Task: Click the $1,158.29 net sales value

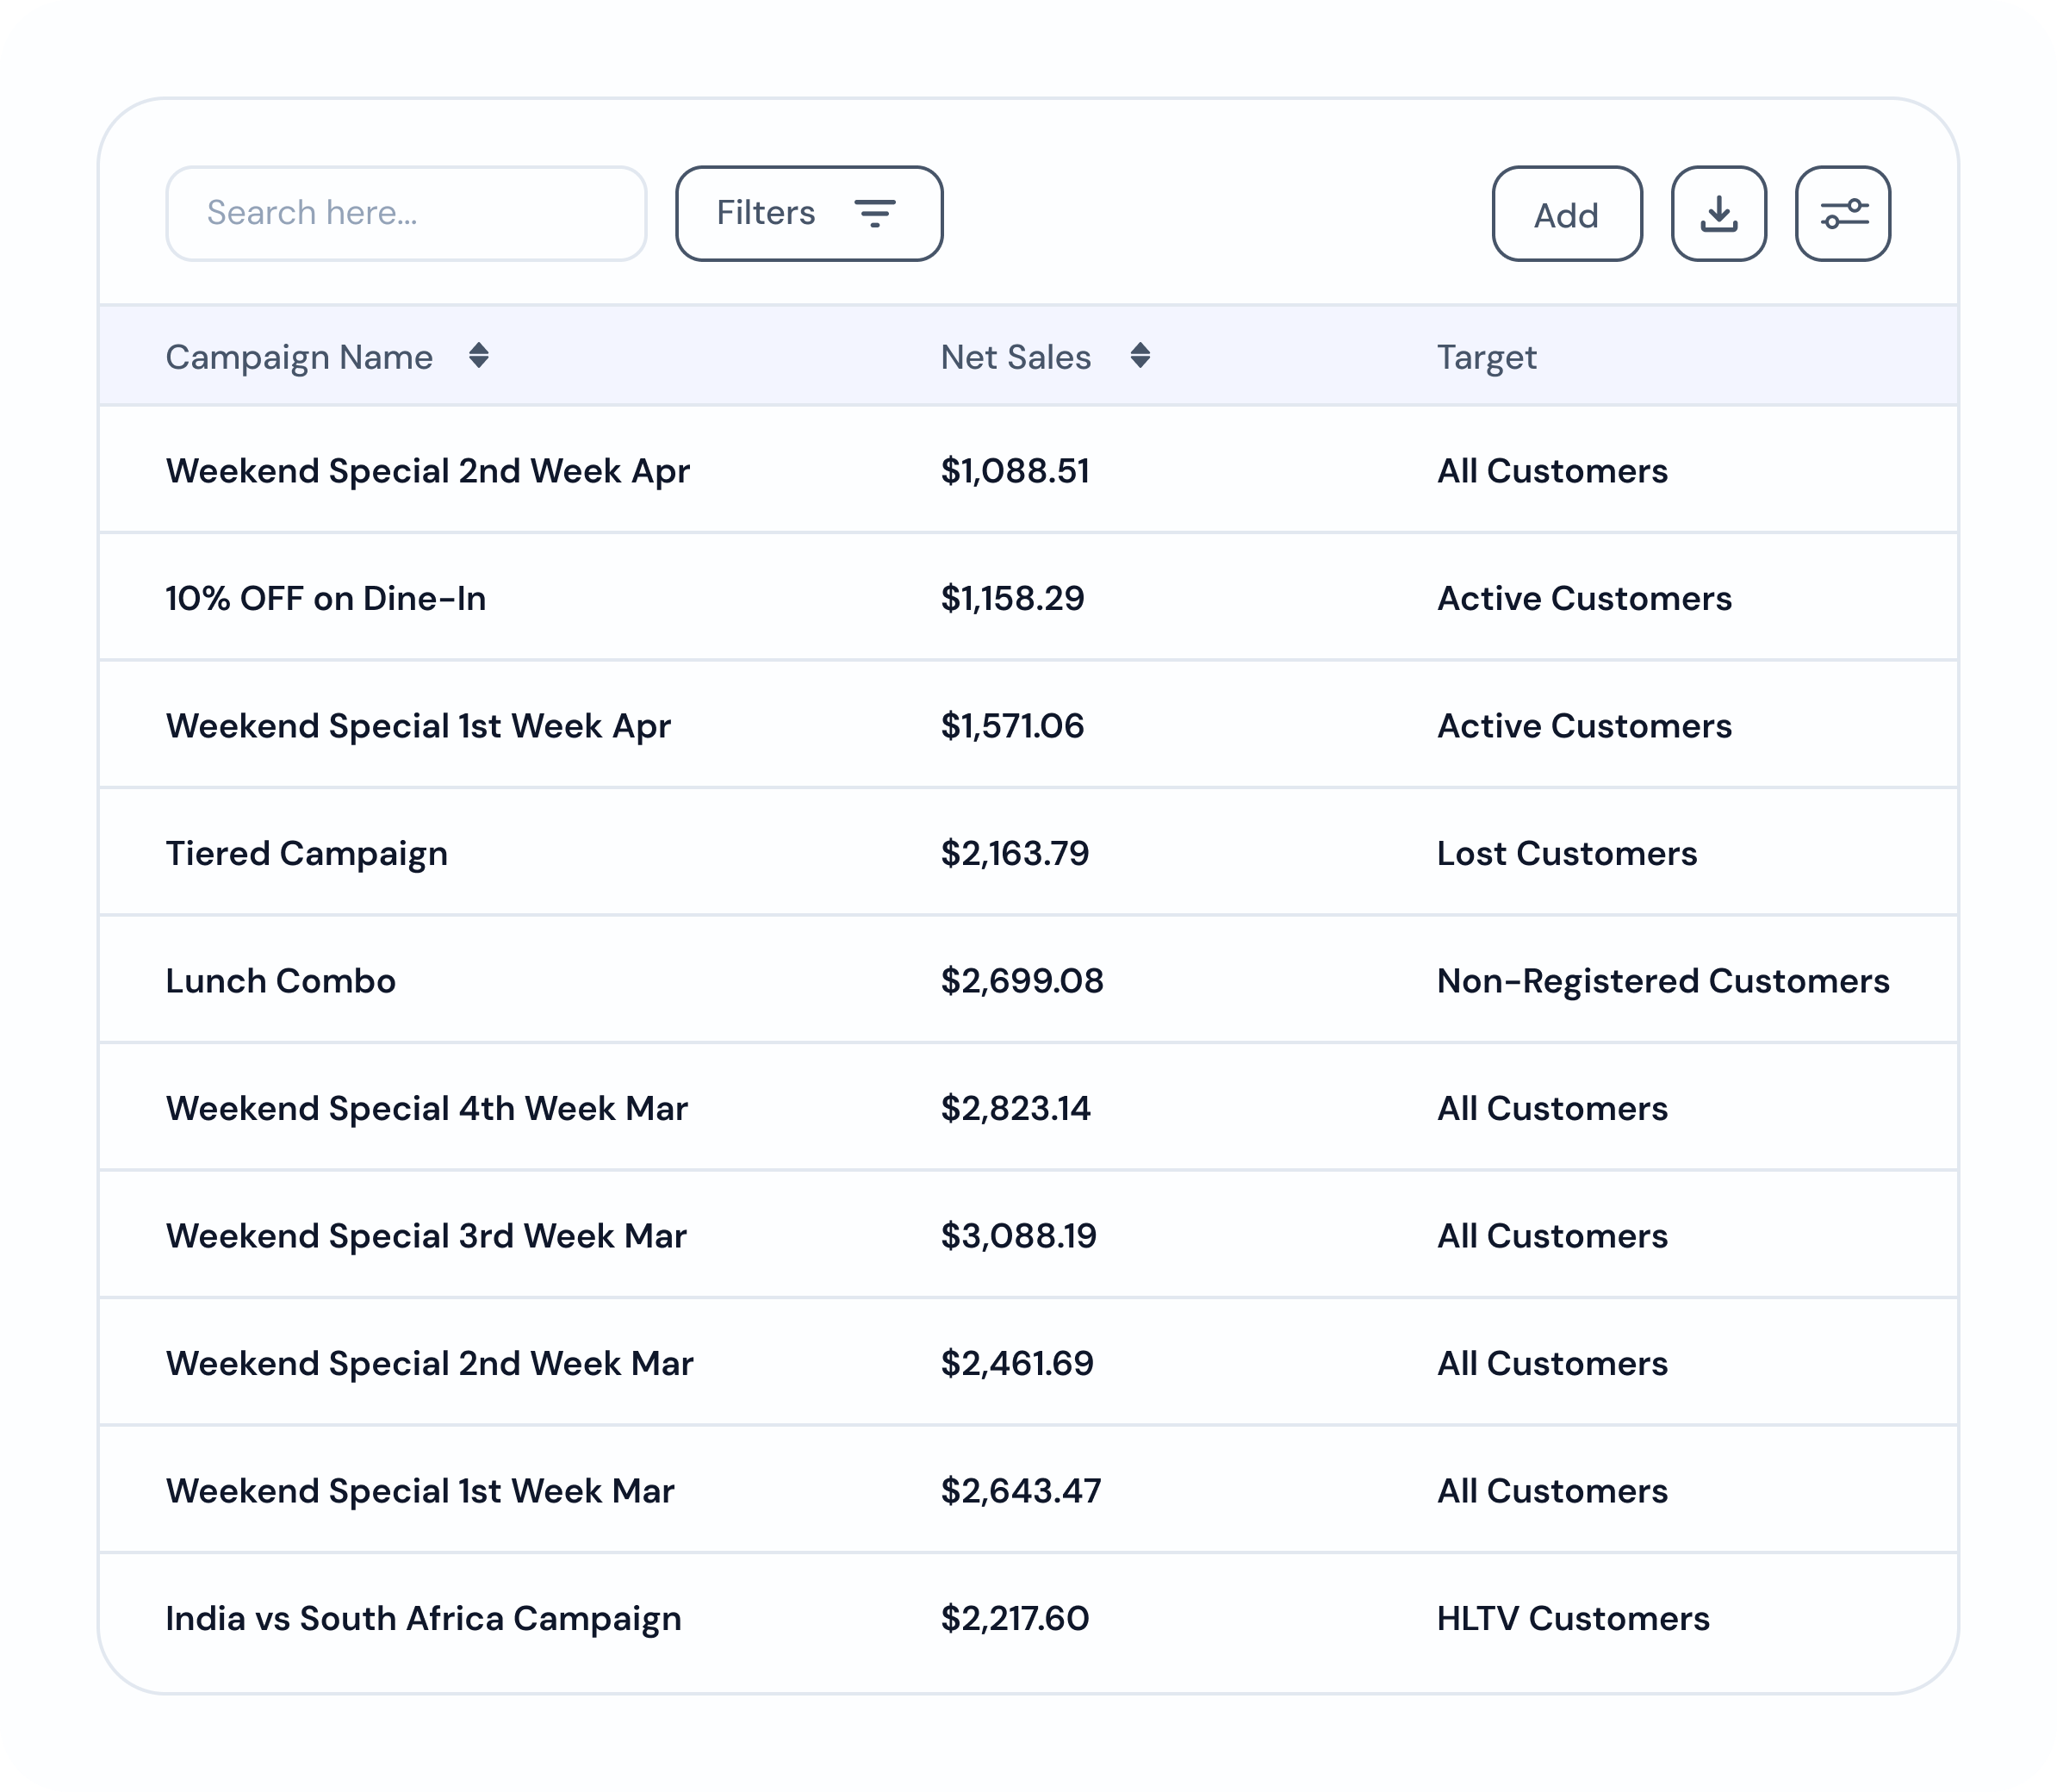Action: [1012, 598]
